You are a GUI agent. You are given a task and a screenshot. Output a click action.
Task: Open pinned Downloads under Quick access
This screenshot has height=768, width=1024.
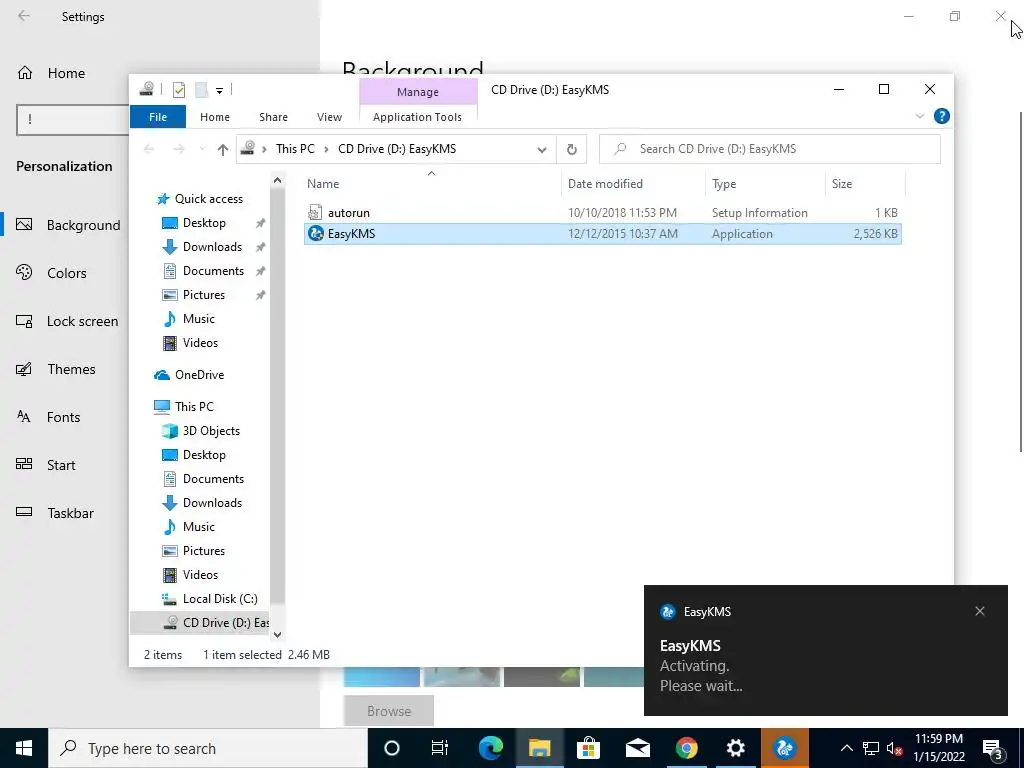[212, 247]
